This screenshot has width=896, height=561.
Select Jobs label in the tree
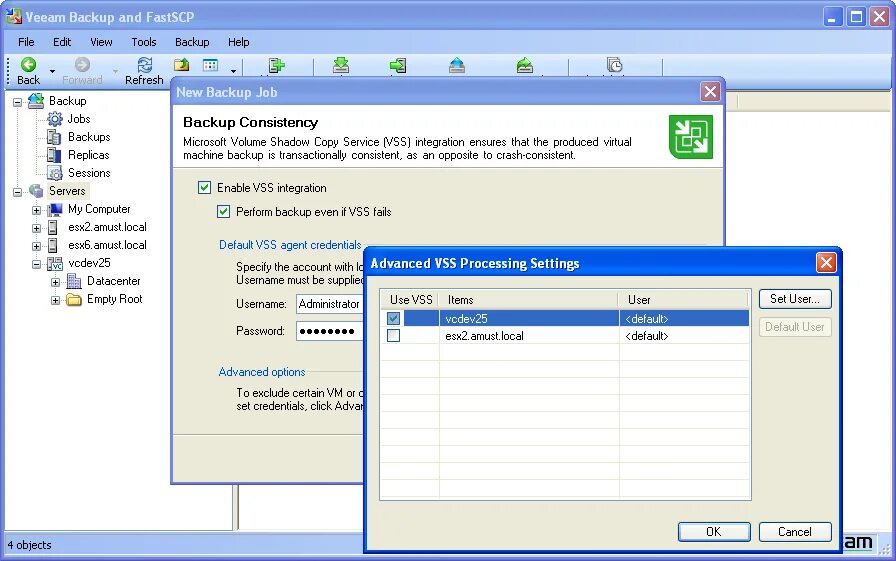(x=79, y=119)
